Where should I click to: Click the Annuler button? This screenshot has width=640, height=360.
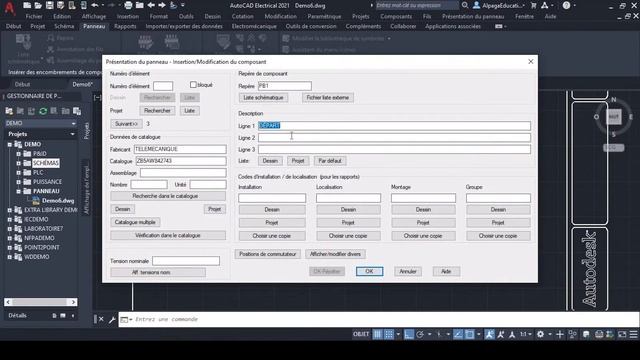pos(408,271)
